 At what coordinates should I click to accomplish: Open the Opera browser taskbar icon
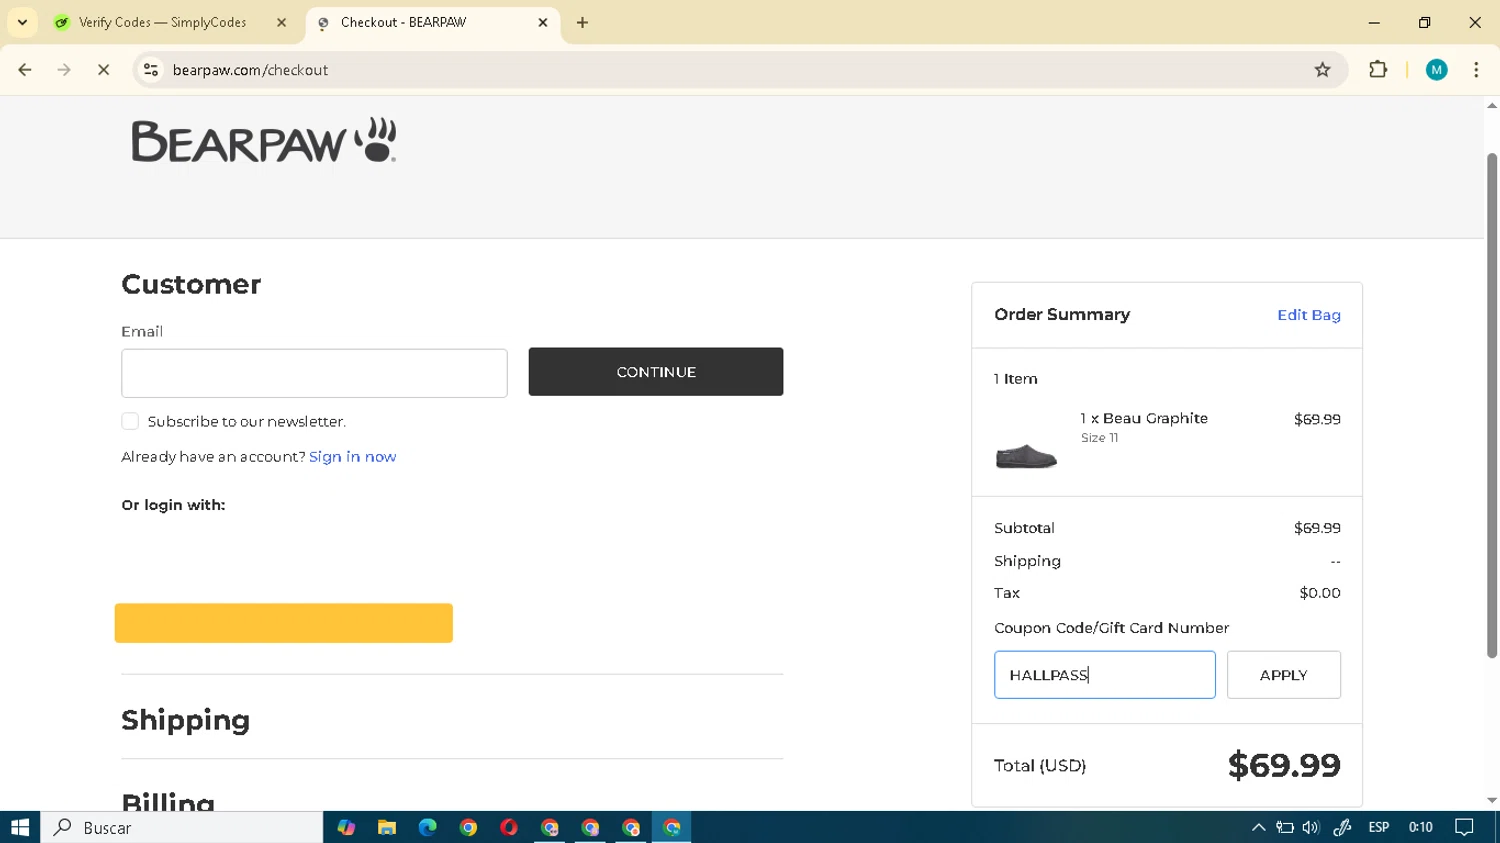click(509, 827)
